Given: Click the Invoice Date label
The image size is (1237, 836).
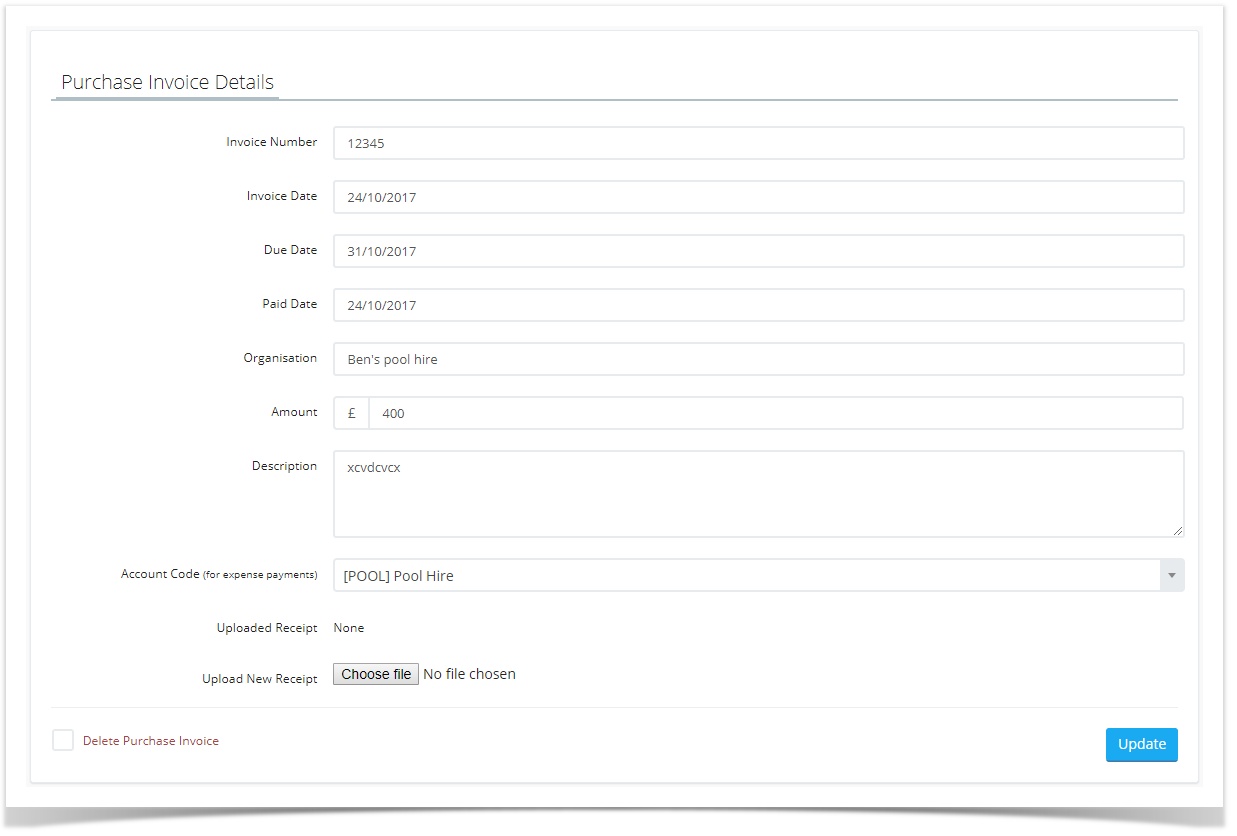Looking at the screenshot, I should pos(282,196).
